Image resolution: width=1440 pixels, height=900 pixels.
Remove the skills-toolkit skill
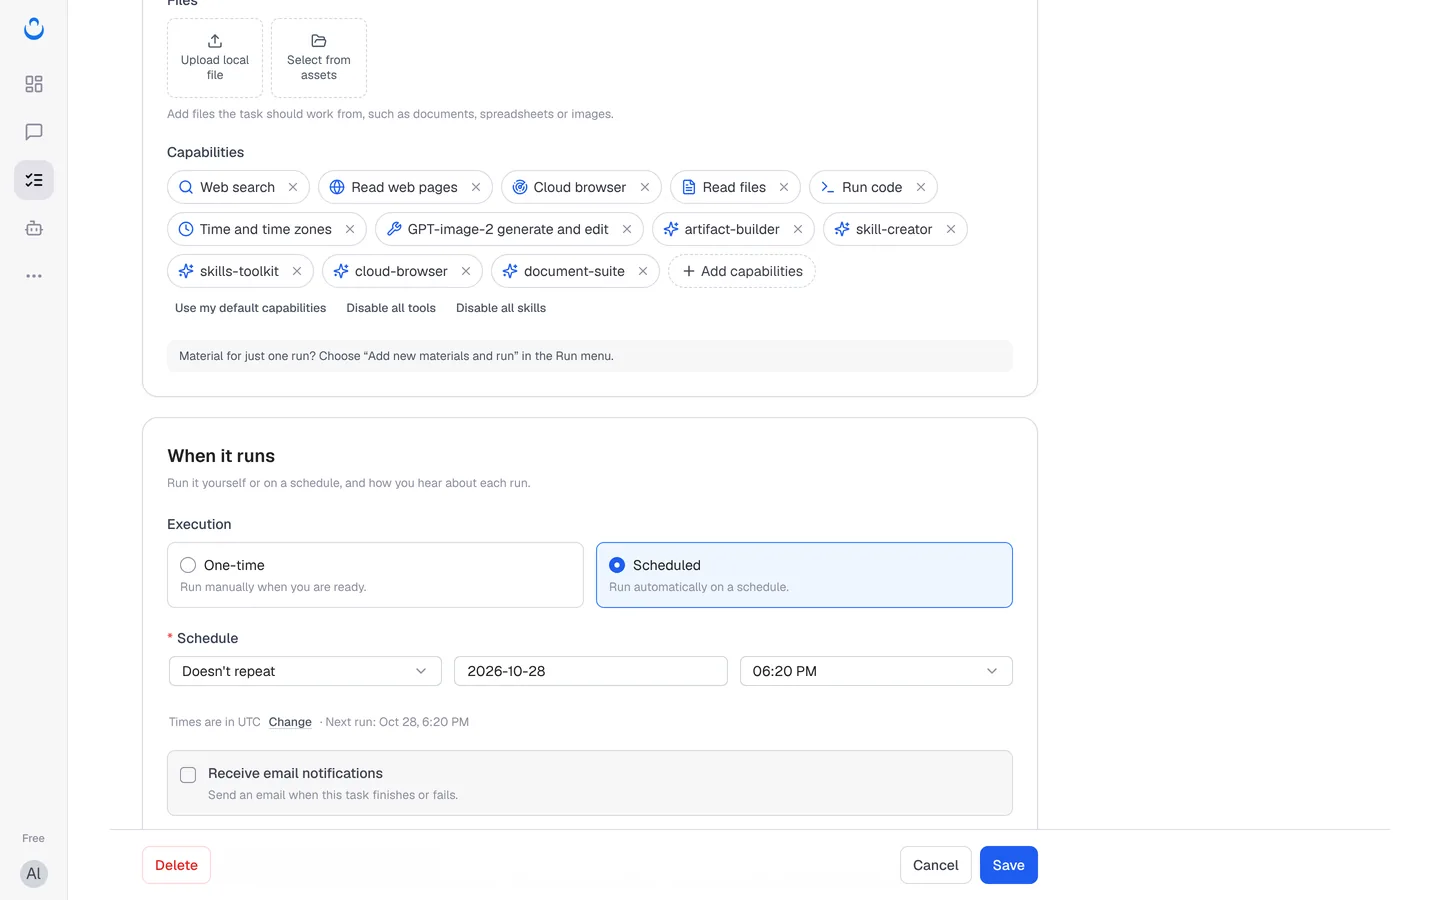(297, 271)
